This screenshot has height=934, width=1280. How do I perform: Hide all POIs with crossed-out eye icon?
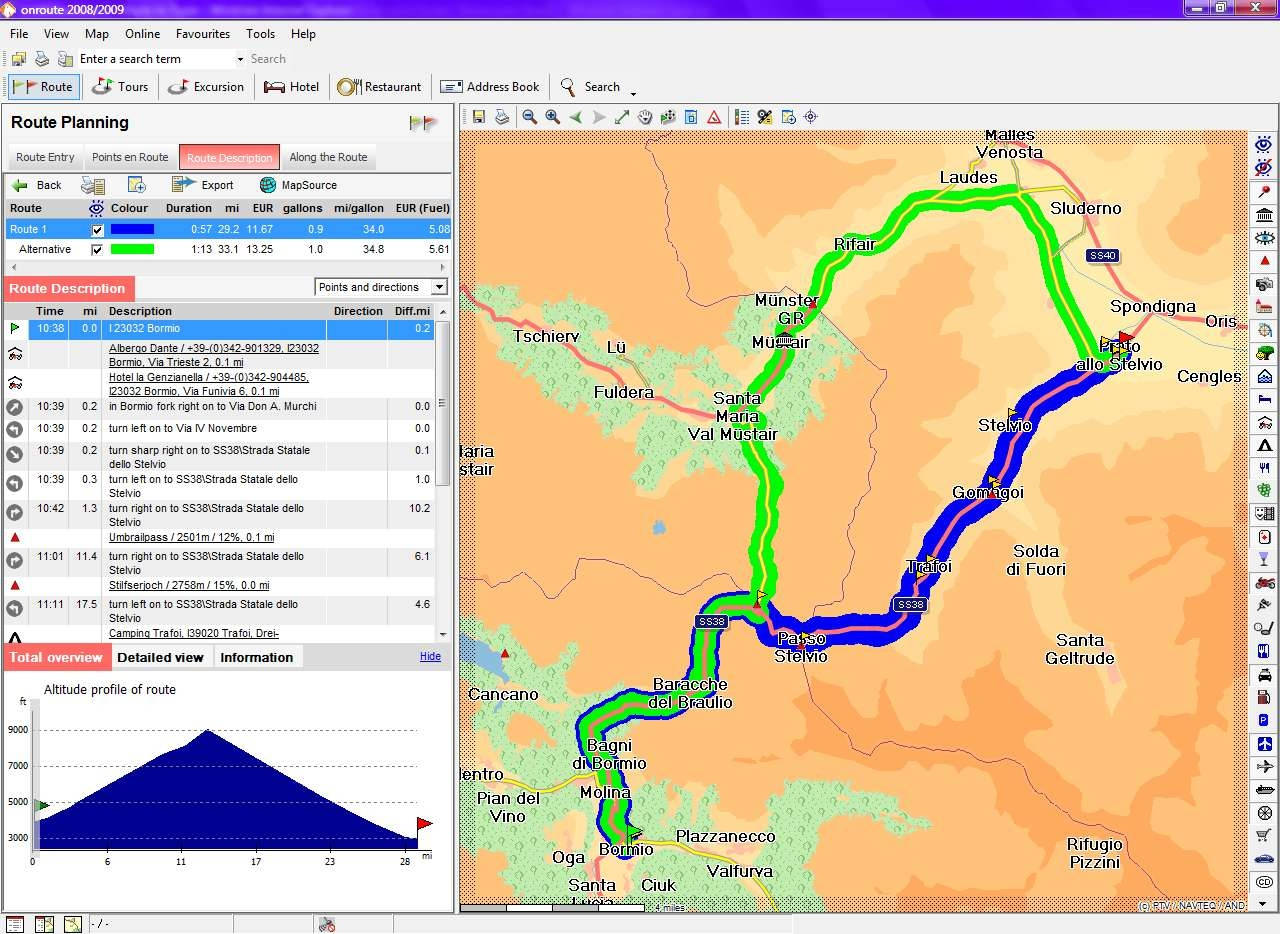(x=1264, y=167)
